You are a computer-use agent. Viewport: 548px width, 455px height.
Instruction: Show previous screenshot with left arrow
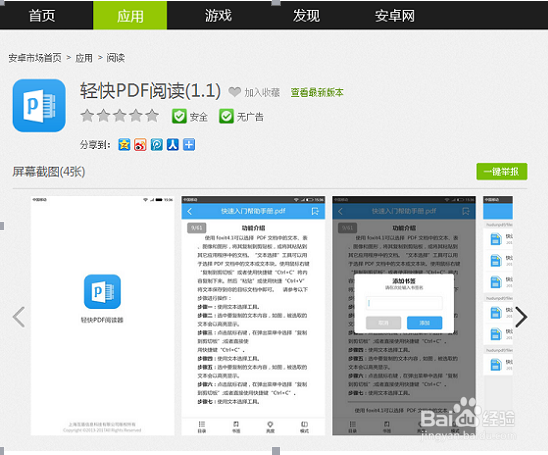(x=19, y=317)
